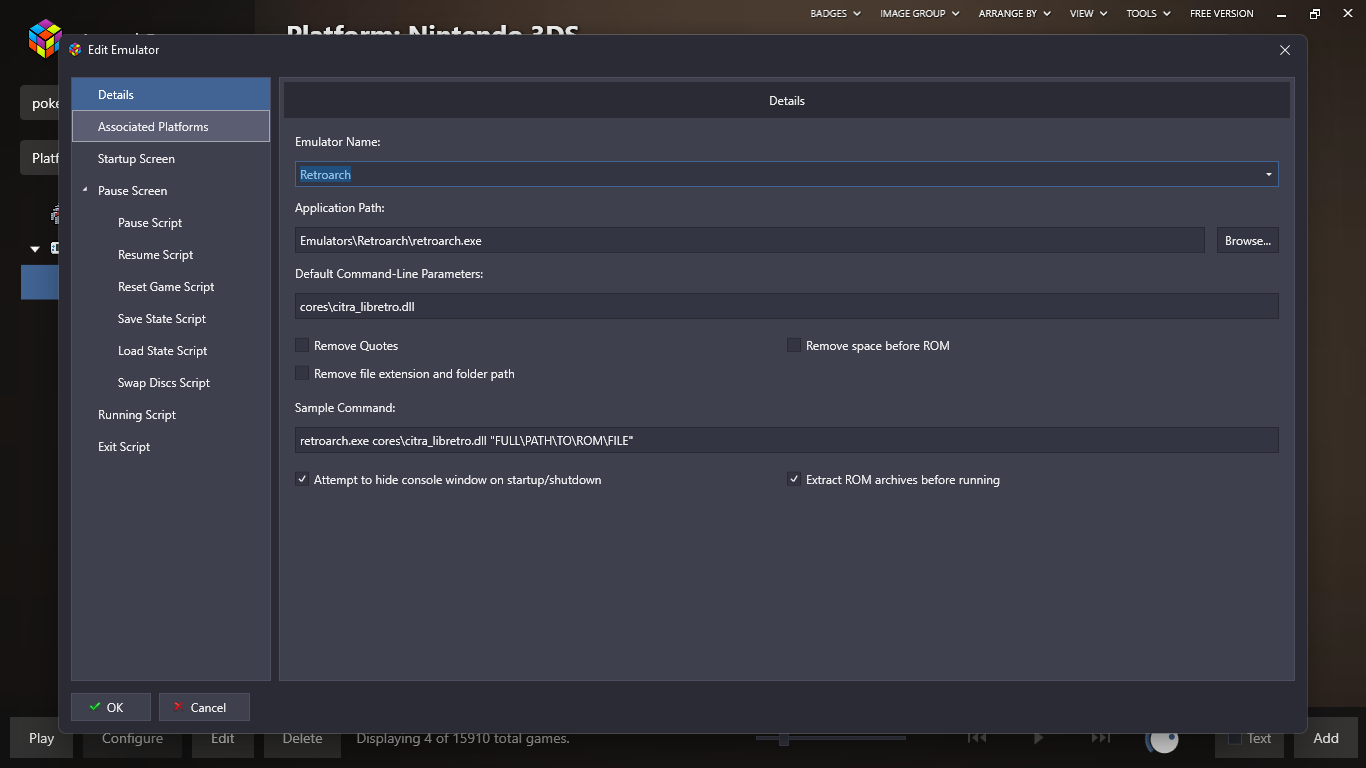This screenshot has height=768, width=1366.
Task: Click the previous track media button
Action: tap(977, 738)
